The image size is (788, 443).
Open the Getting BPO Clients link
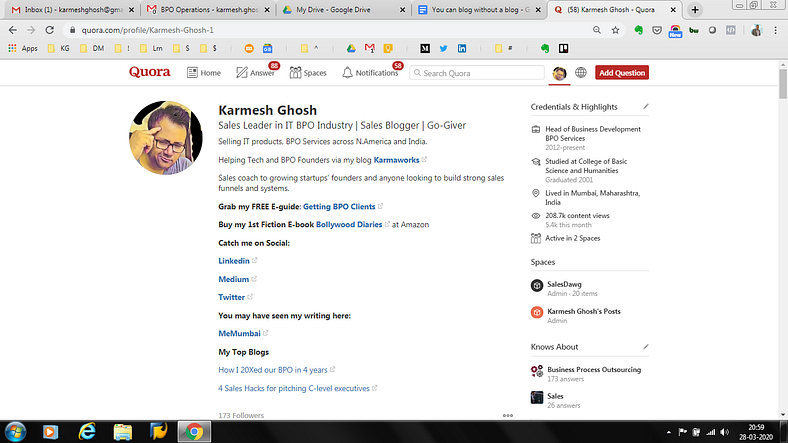pos(339,206)
